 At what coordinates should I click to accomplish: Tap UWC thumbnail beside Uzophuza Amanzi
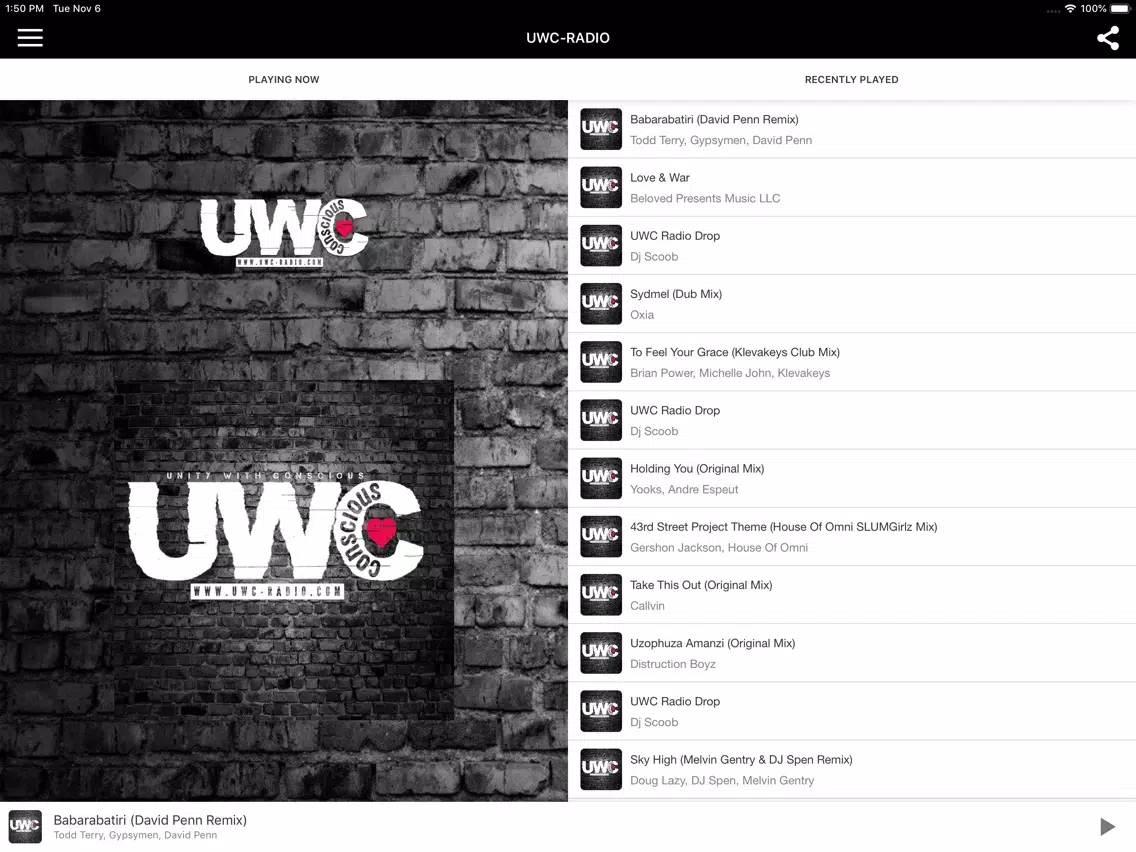coord(601,653)
